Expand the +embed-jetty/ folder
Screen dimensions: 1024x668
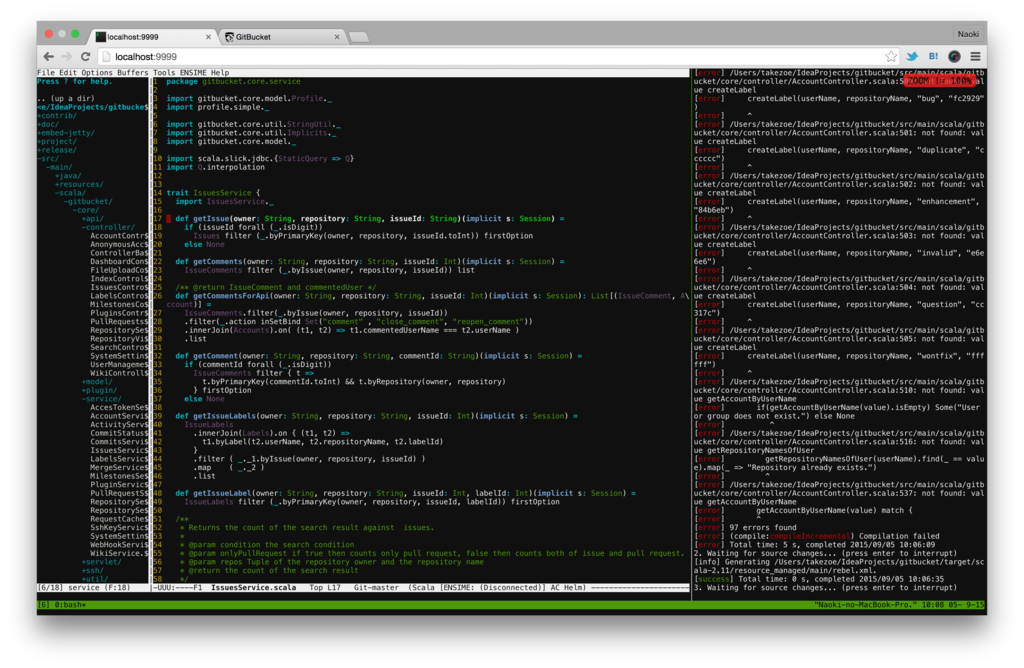tap(65, 133)
